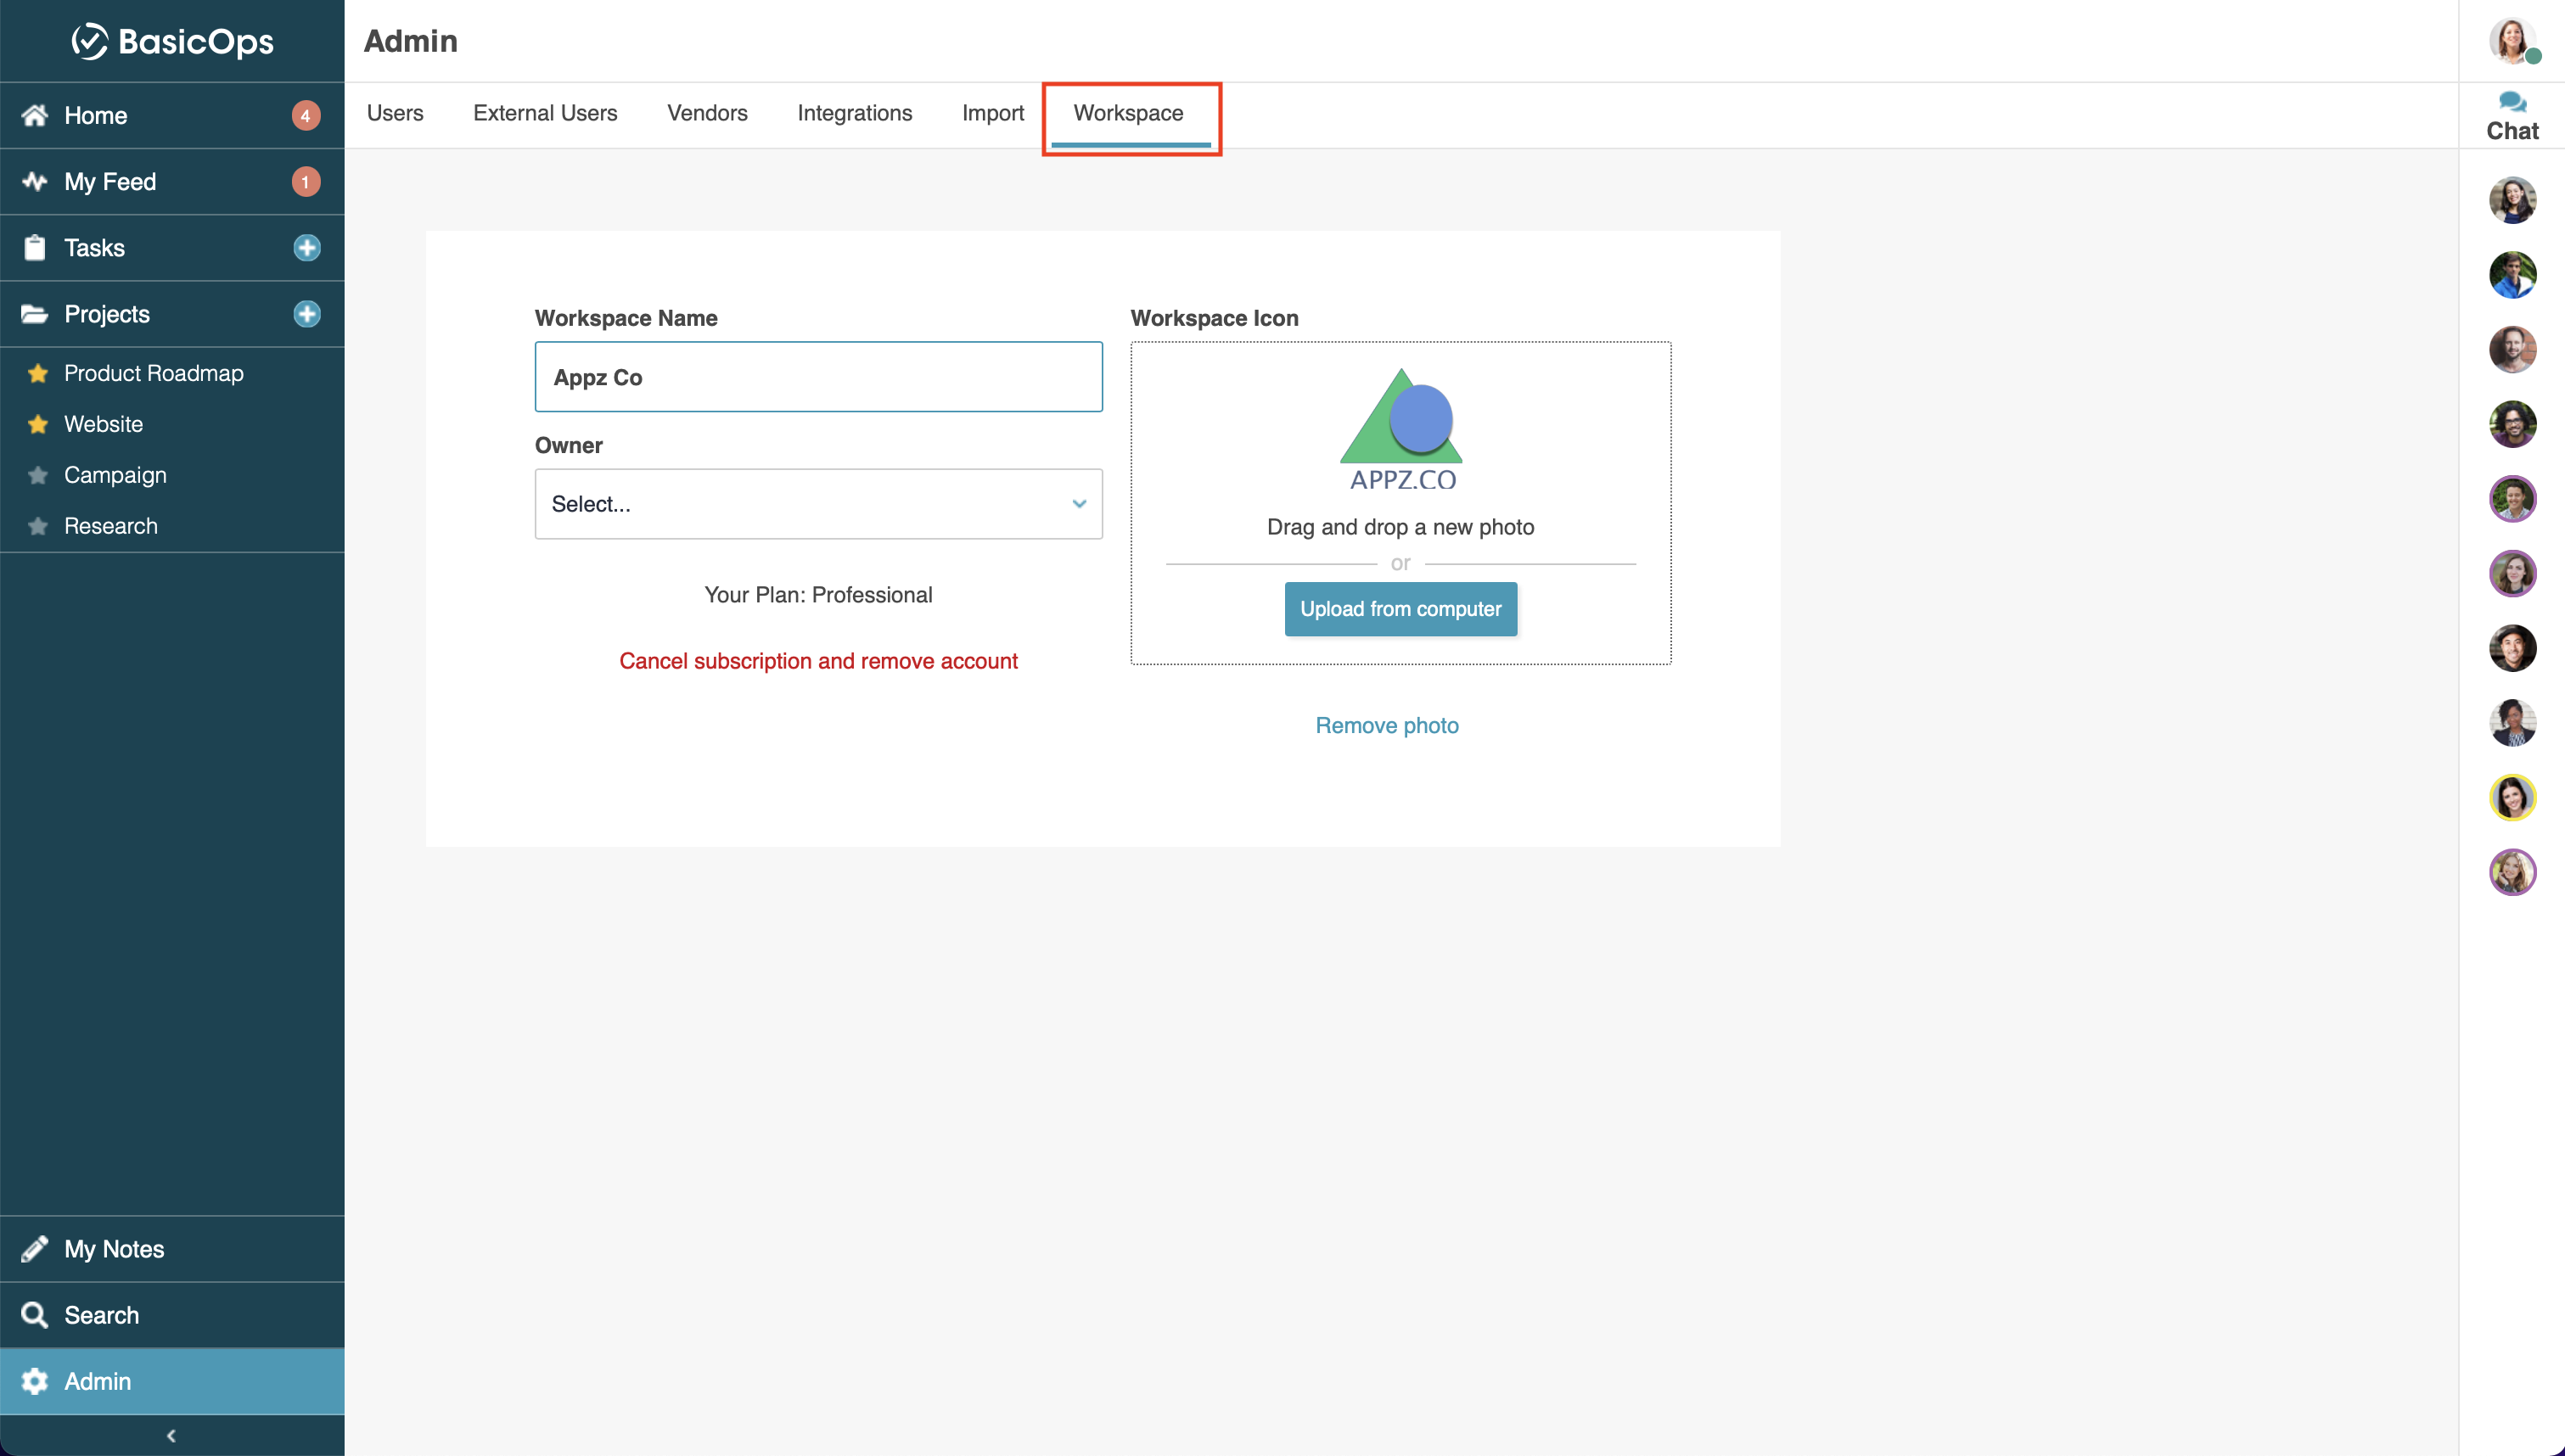Viewport: 2565px width, 1456px height.
Task: Open My Notes pencil icon
Action: 35,1248
